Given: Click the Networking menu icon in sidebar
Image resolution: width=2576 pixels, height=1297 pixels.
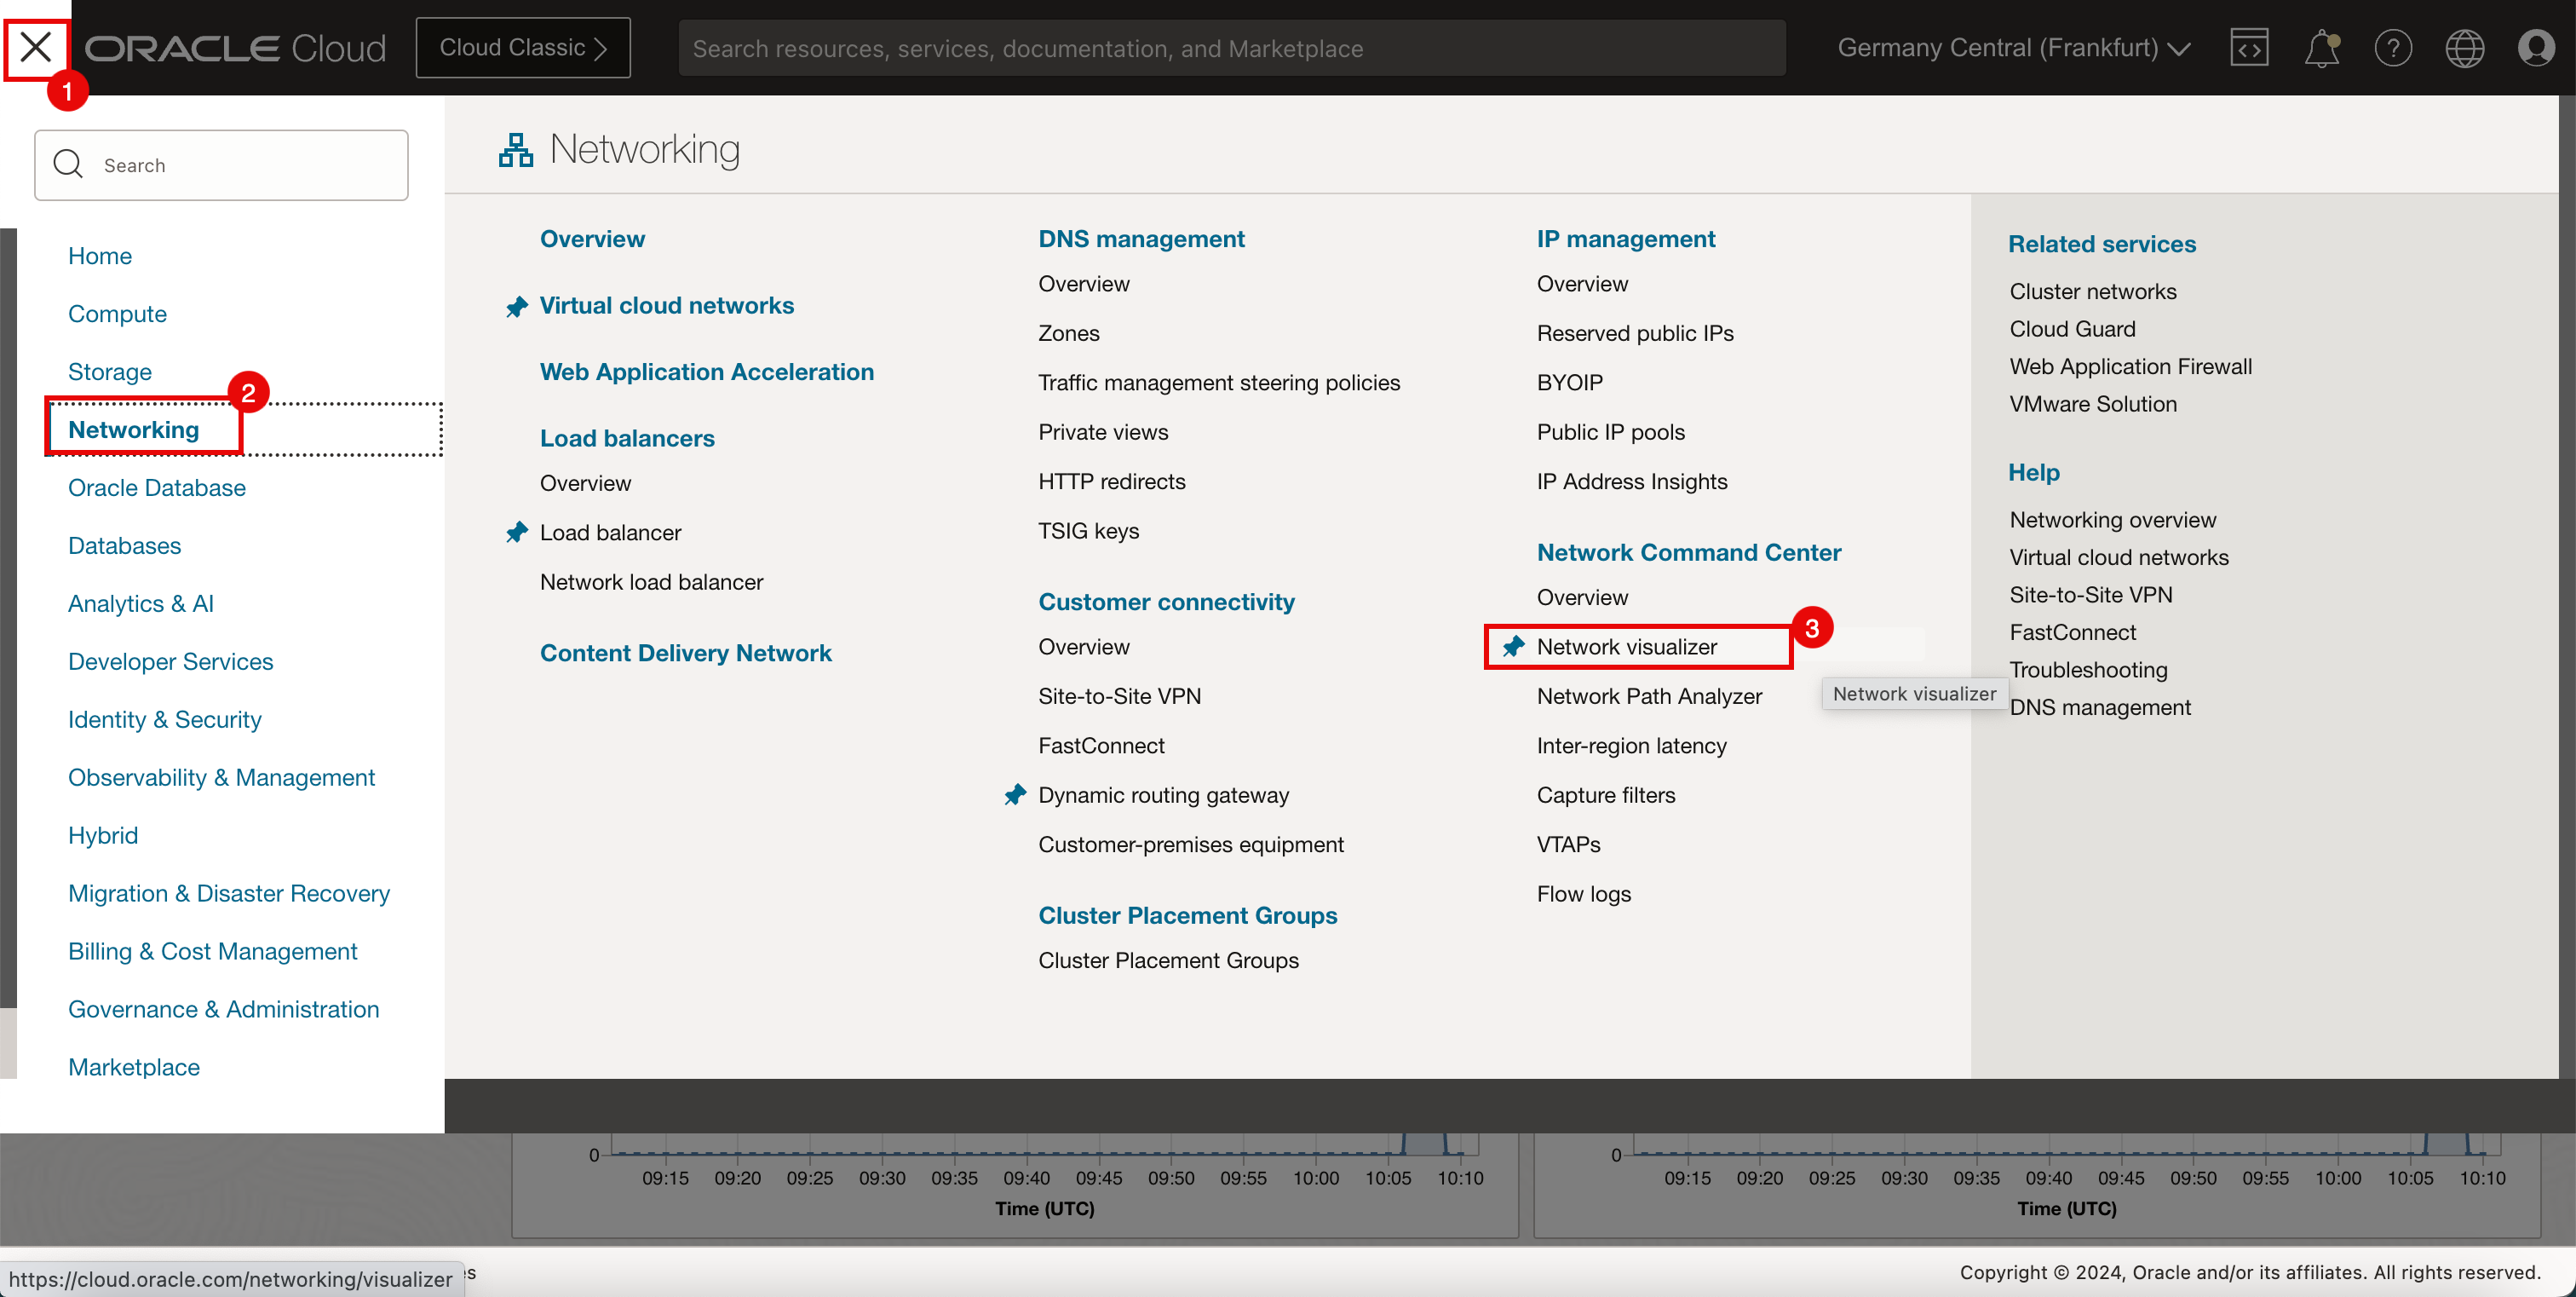Looking at the screenshot, I should [132, 429].
